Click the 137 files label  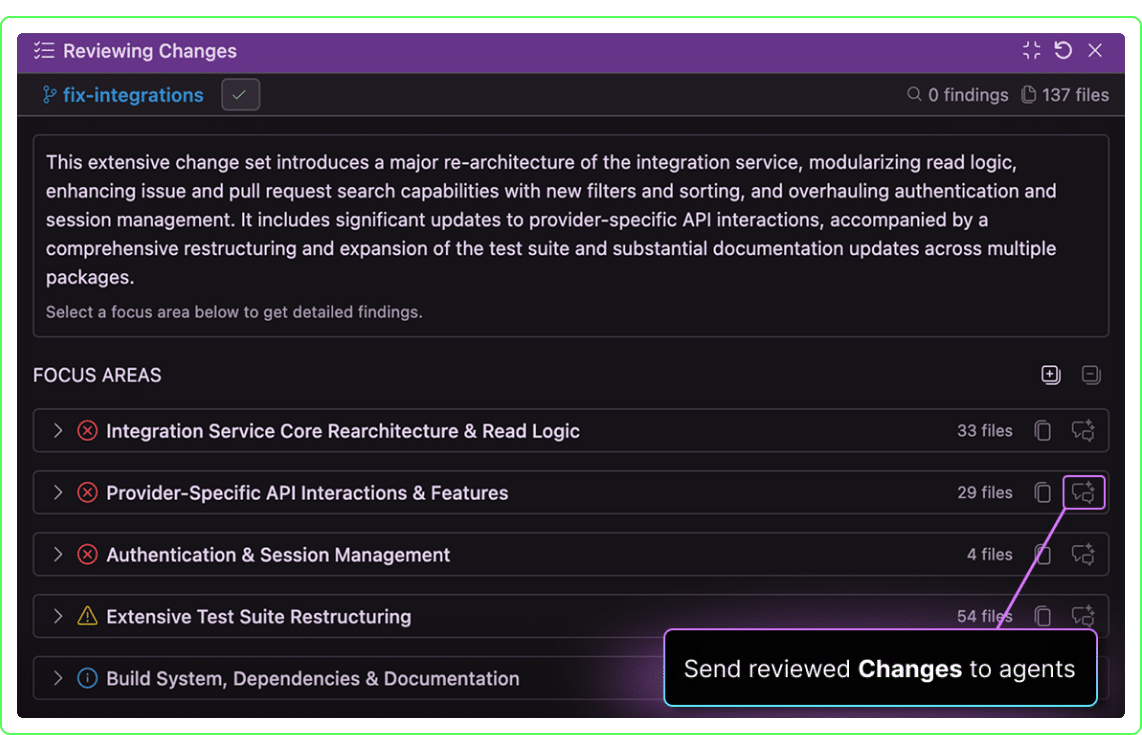[x=1075, y=95]
